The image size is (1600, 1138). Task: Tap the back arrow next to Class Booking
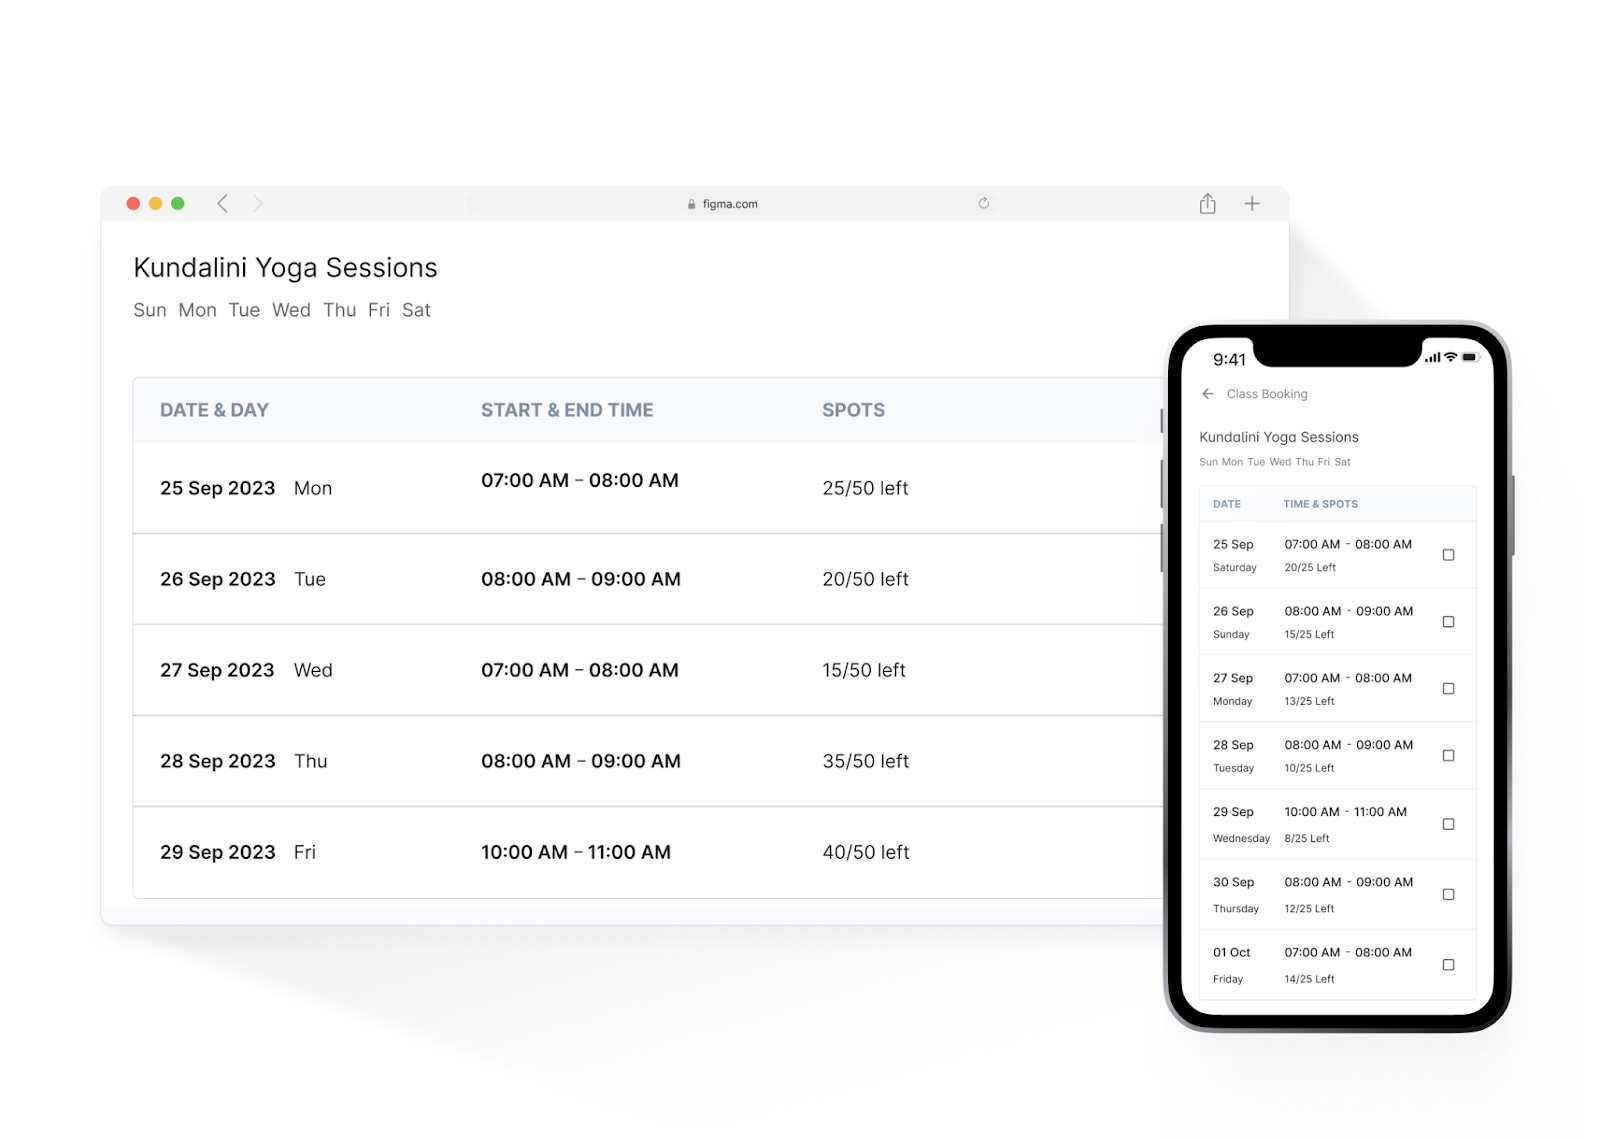[x=1207, y=393]
